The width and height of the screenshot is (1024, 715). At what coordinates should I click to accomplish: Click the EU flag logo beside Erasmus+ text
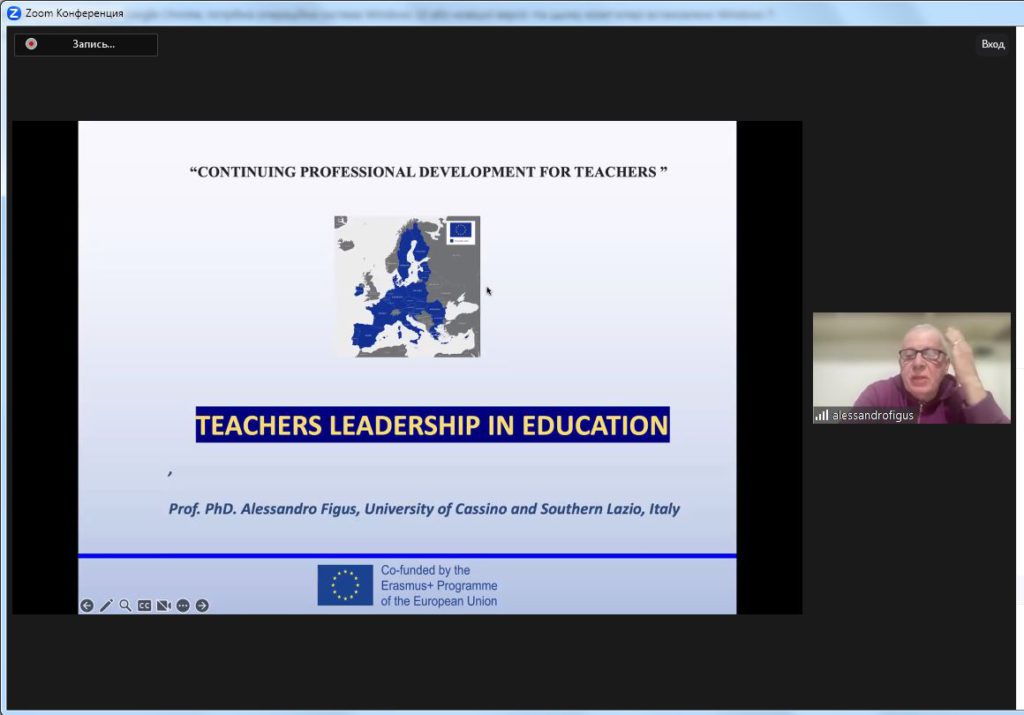[x=345, y=585]
